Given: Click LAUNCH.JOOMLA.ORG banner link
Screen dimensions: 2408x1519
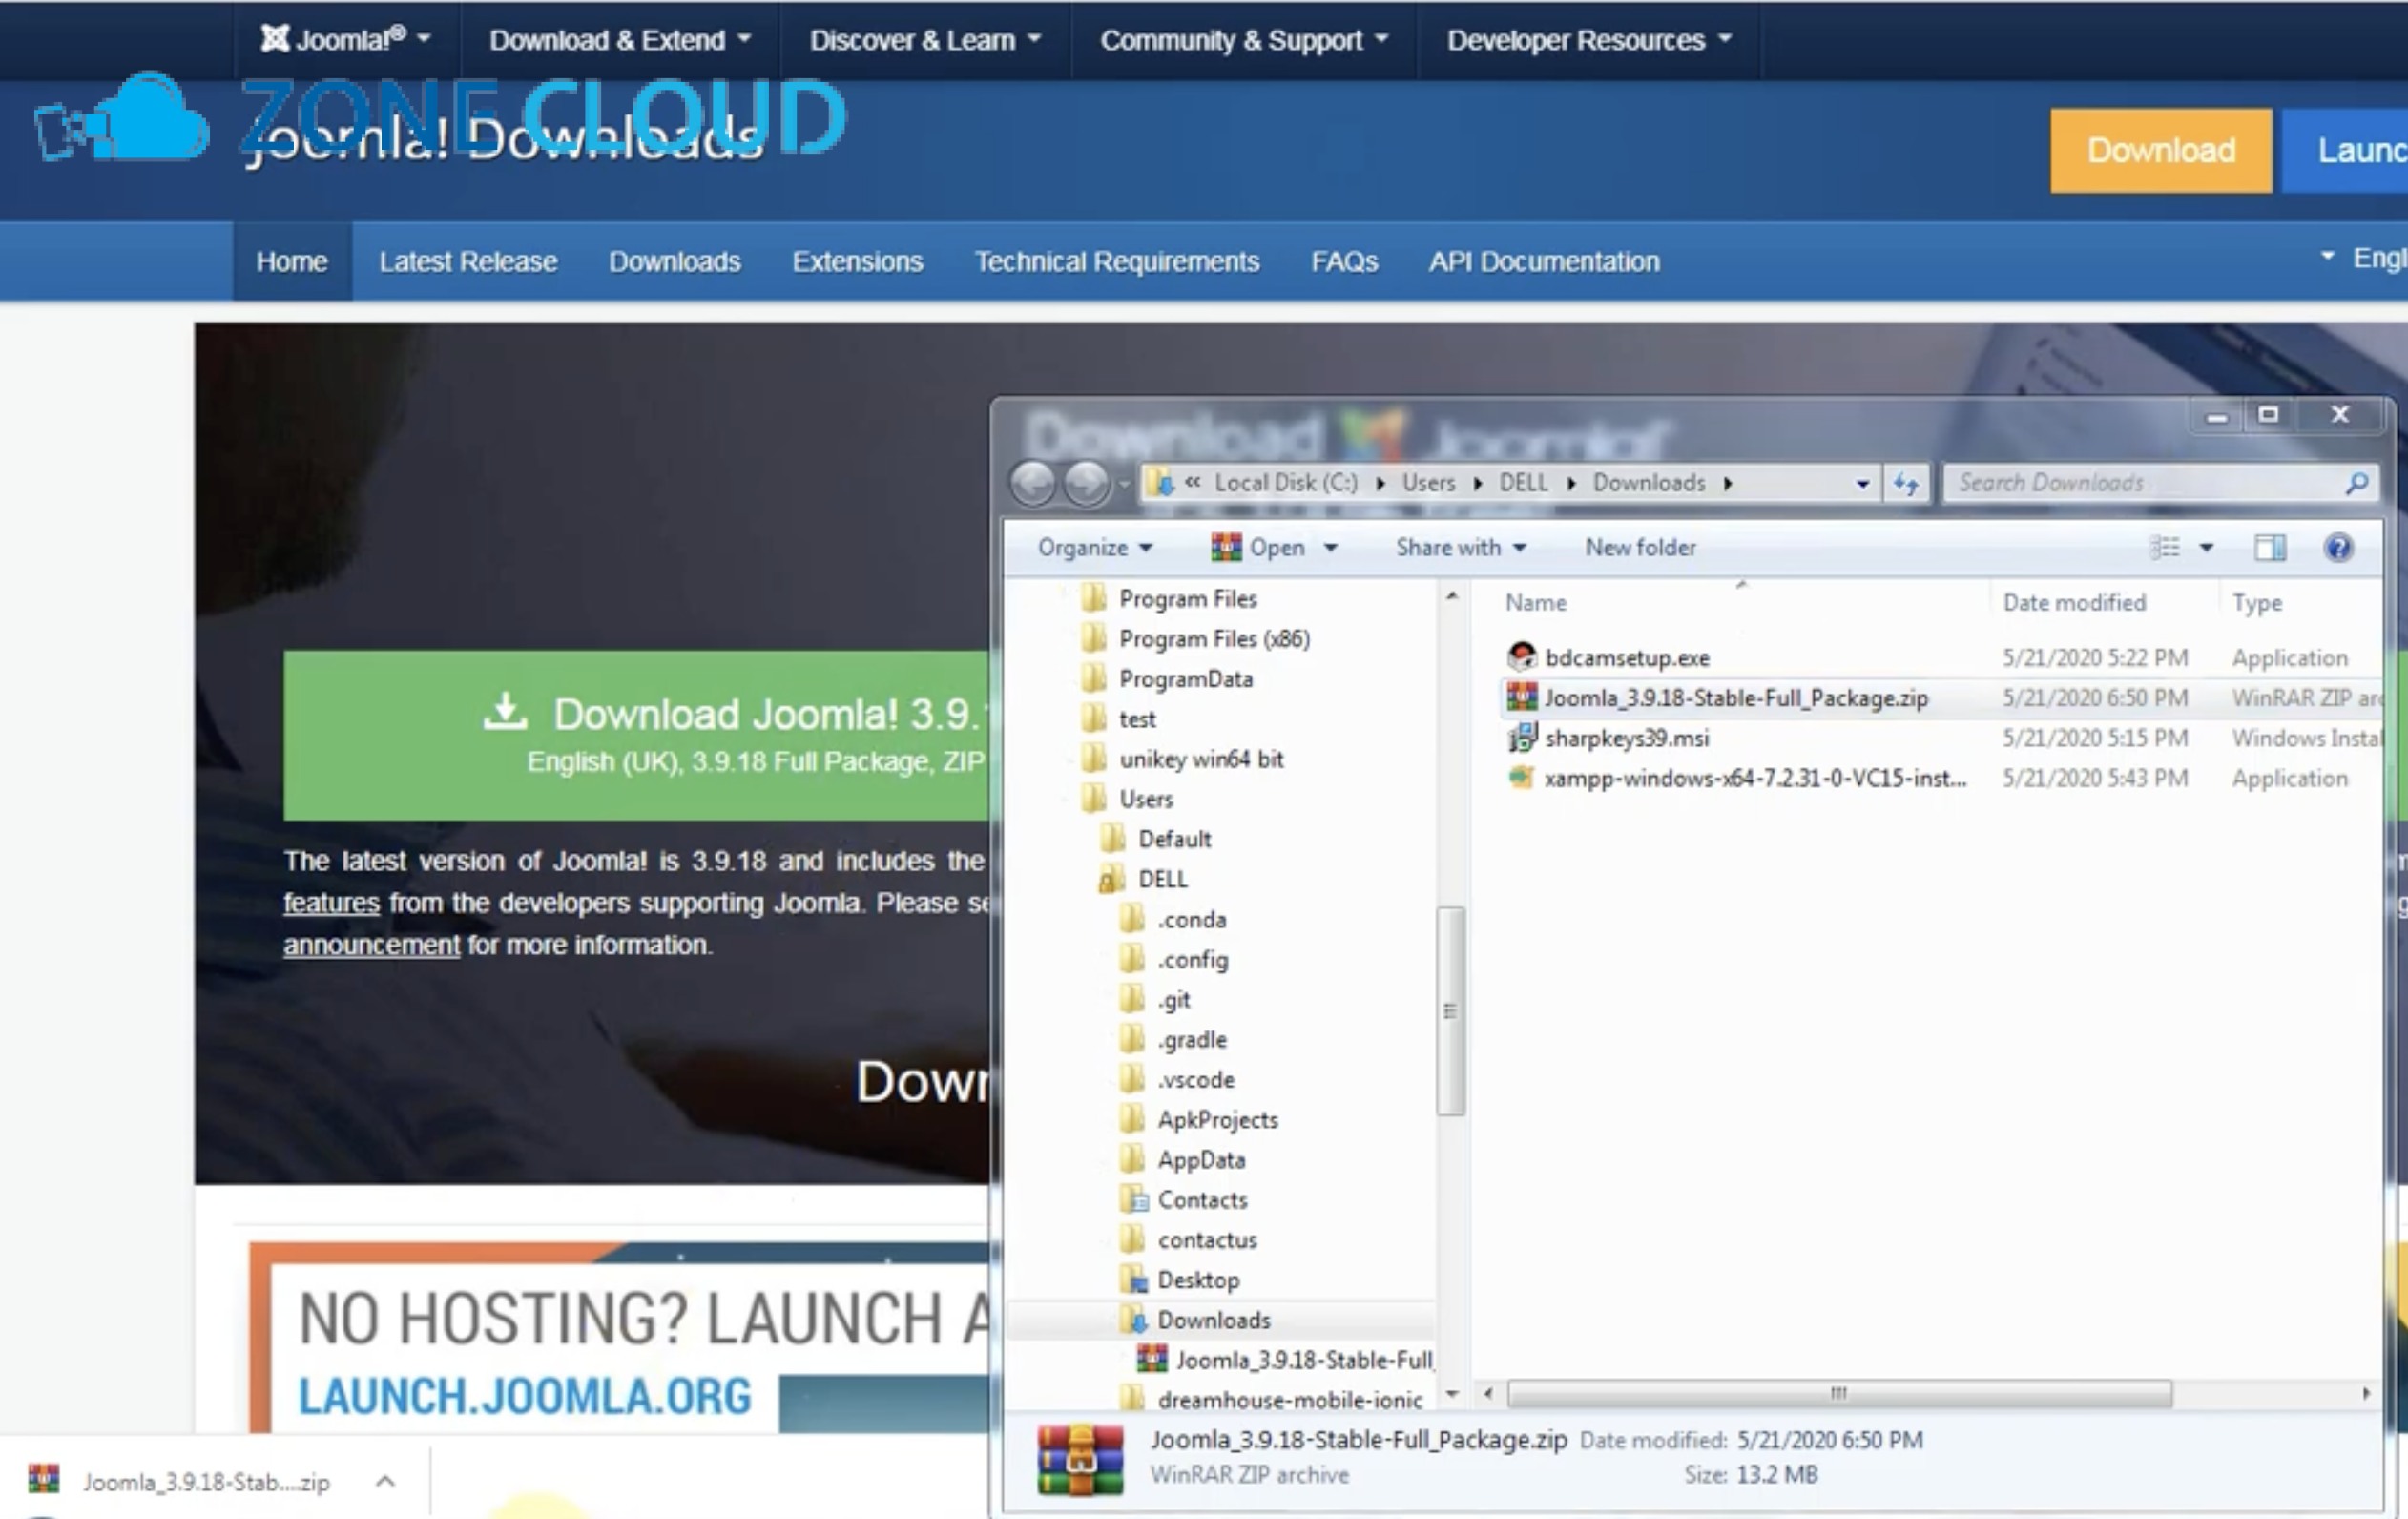Looking at the screenshot, I should 524,1396.
